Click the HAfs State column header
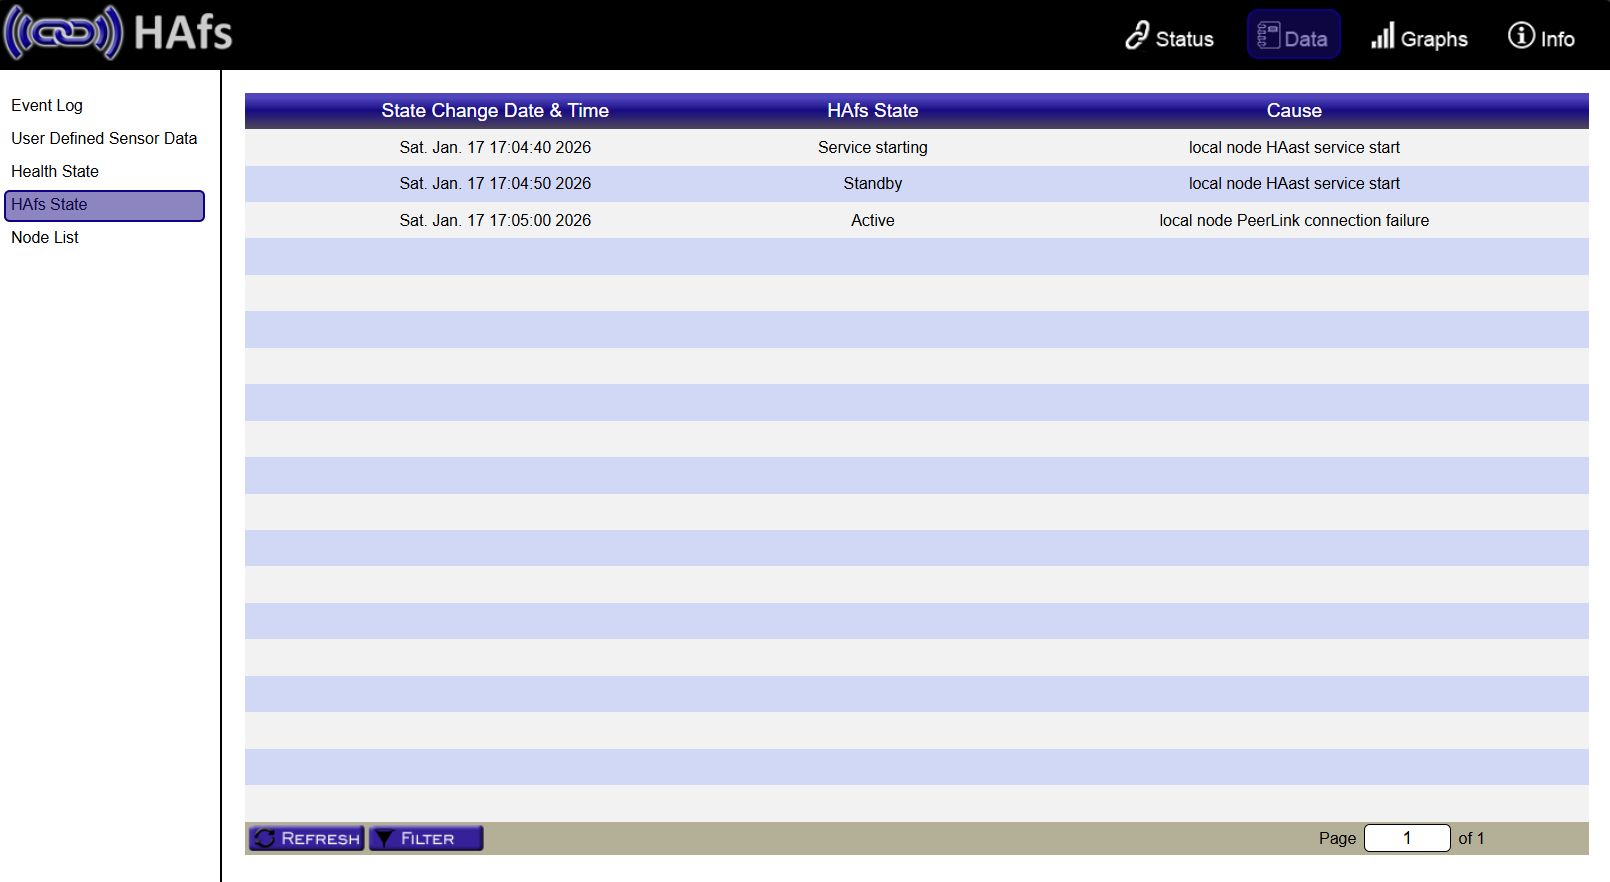 (x=872, y=111)
